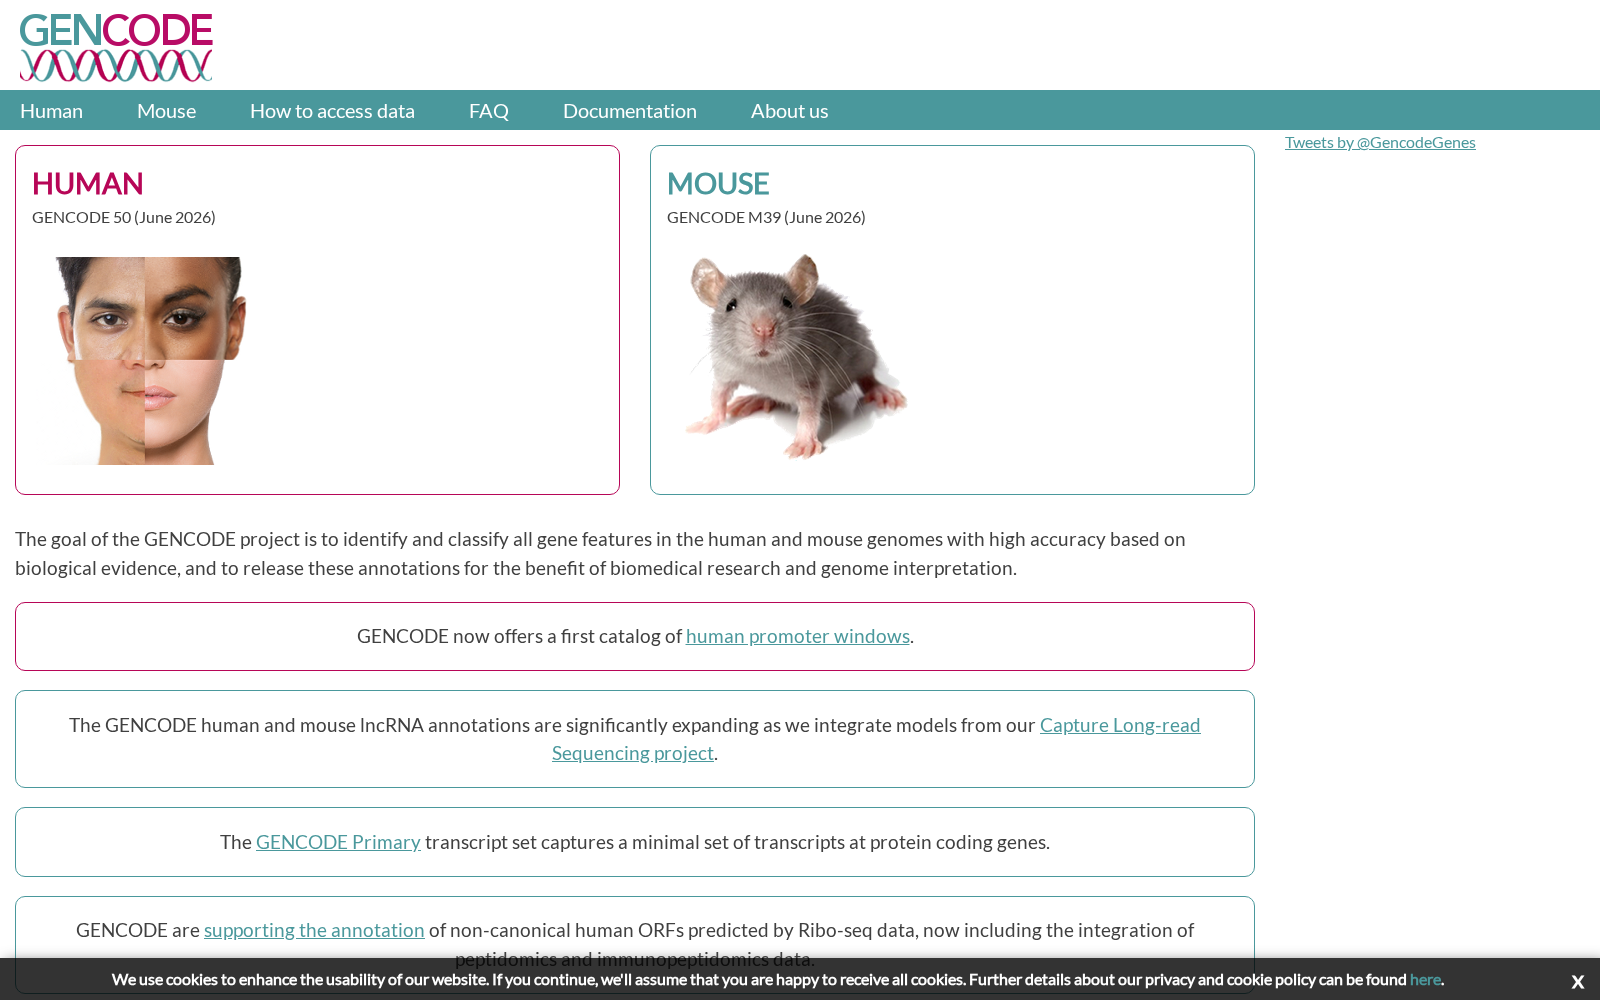Click the GENCODE logo
Viewport: 1600px width, 1000px height.
(116, 47)
